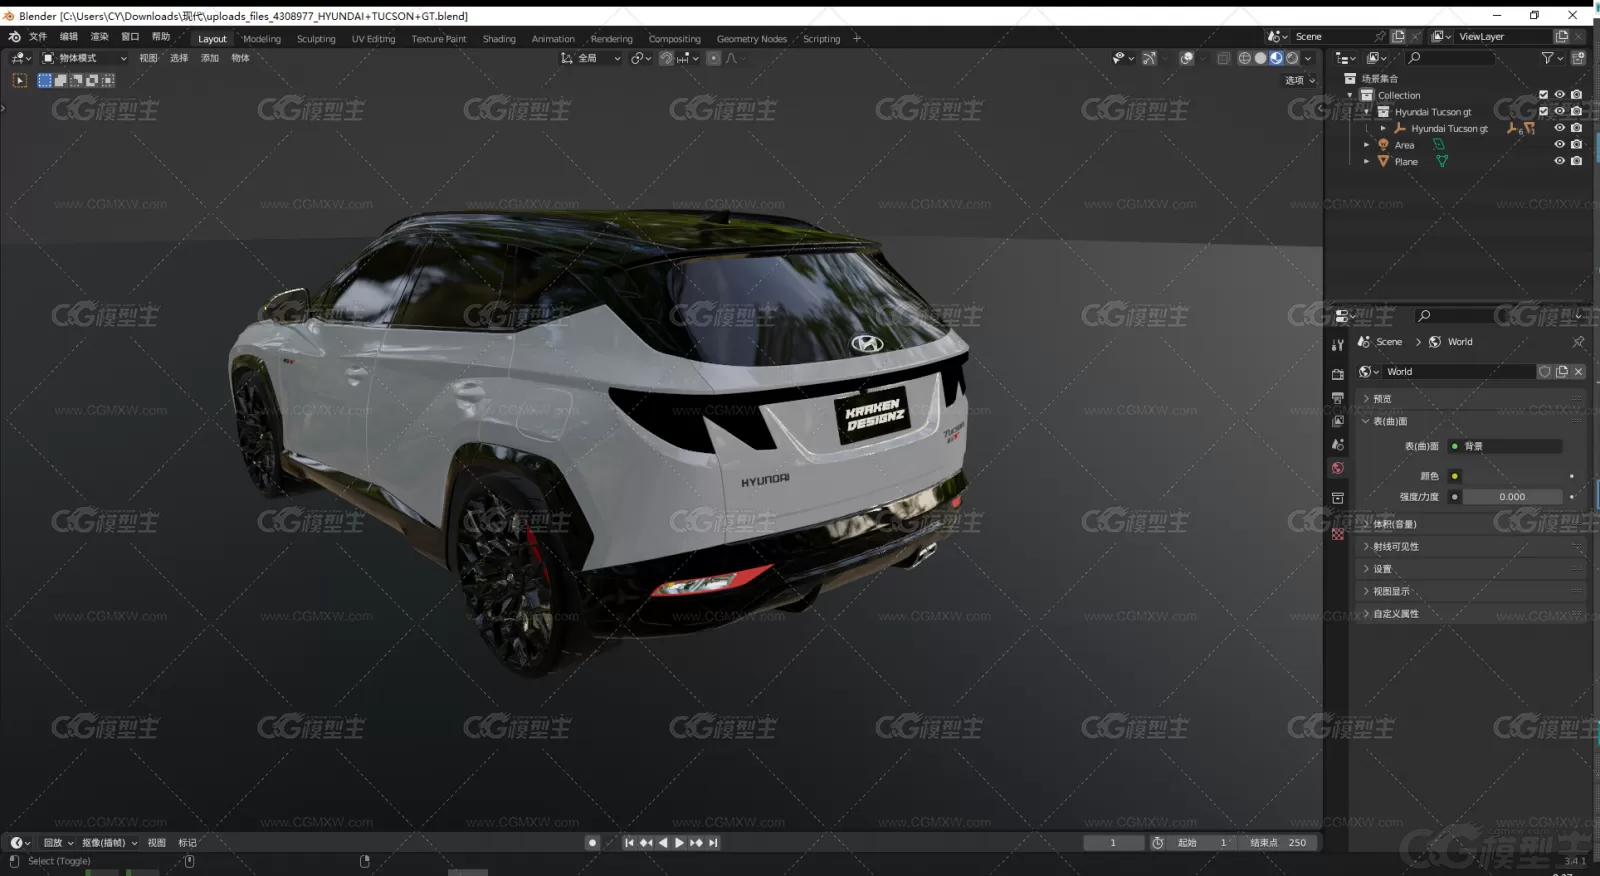Screen dimensions: 1600x876
Task: Switch to rendered shading mode
Action: (x=1292, y=58)
